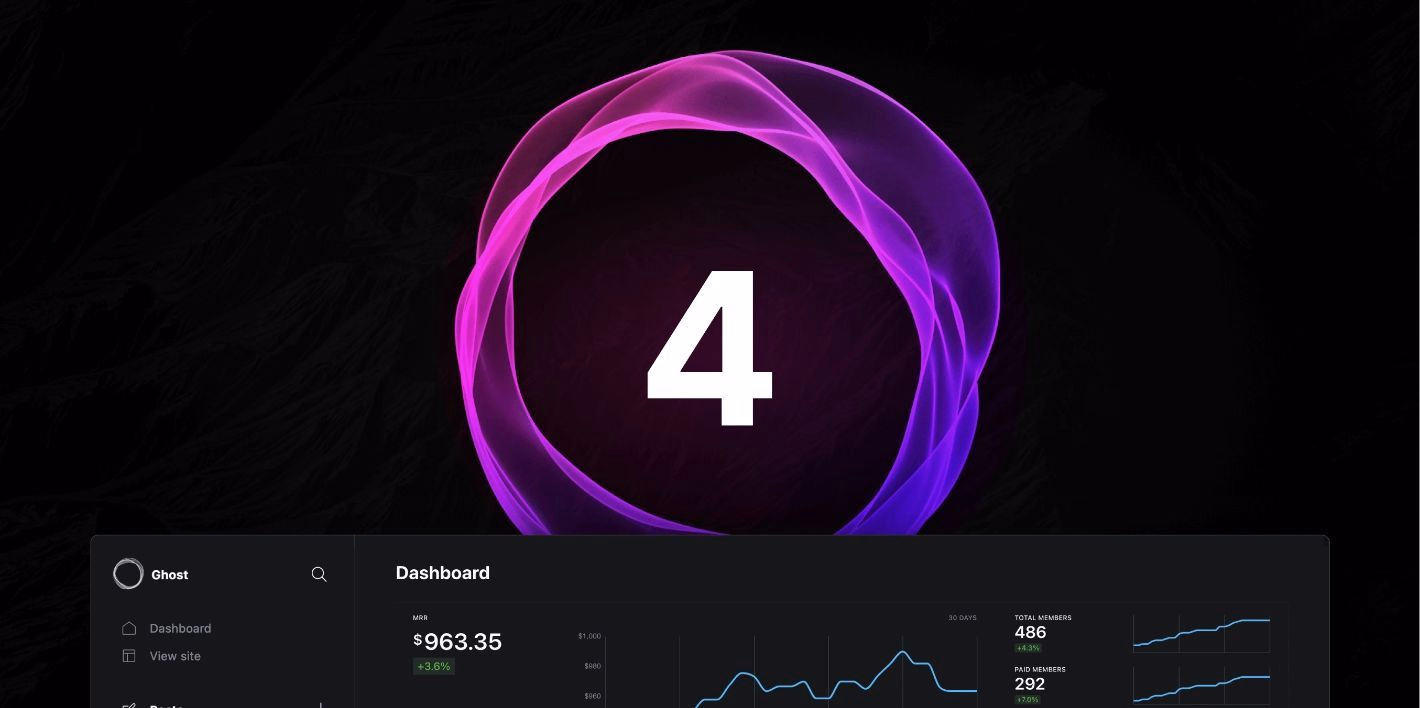Click the MRR value $963.35

(x=458, y=642)
